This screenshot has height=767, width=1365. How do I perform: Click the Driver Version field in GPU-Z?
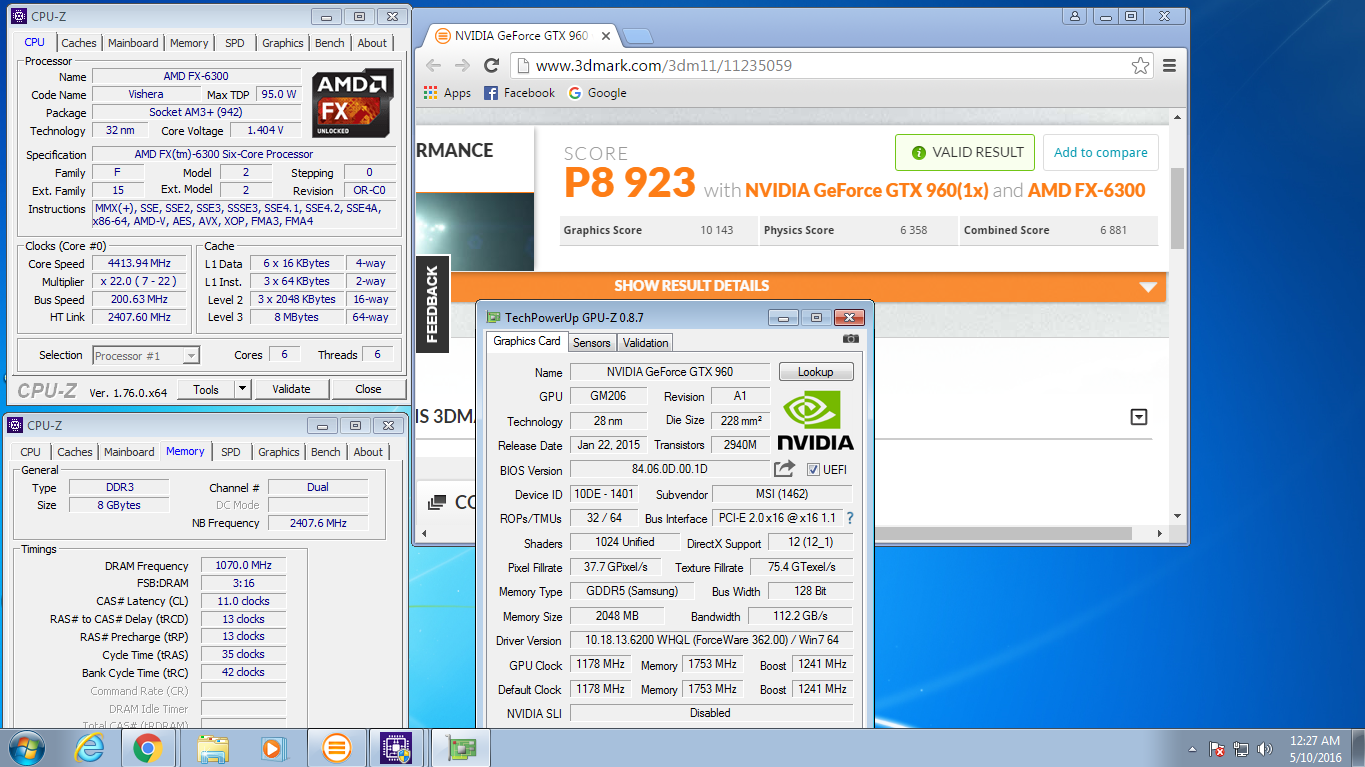click(711, 640)
